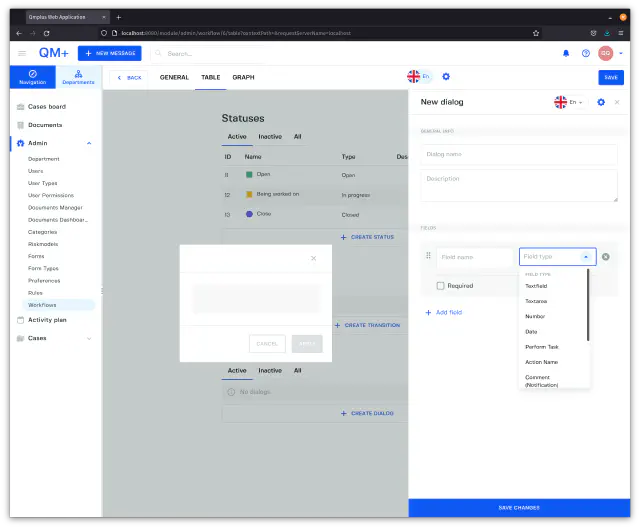Click the green Open status color swatch
640x528 pixels.
(x=249, y=175)
